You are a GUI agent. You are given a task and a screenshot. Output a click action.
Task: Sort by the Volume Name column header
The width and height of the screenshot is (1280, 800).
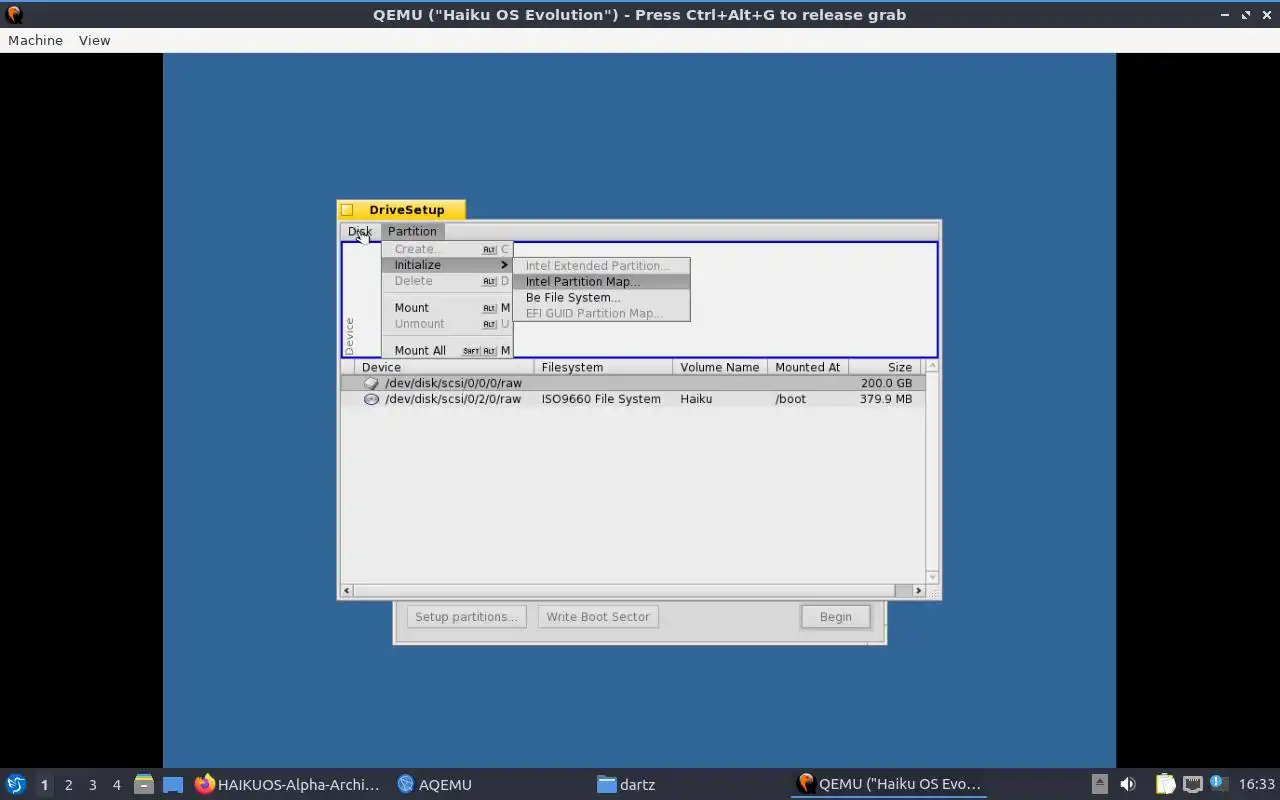(720, 367)
